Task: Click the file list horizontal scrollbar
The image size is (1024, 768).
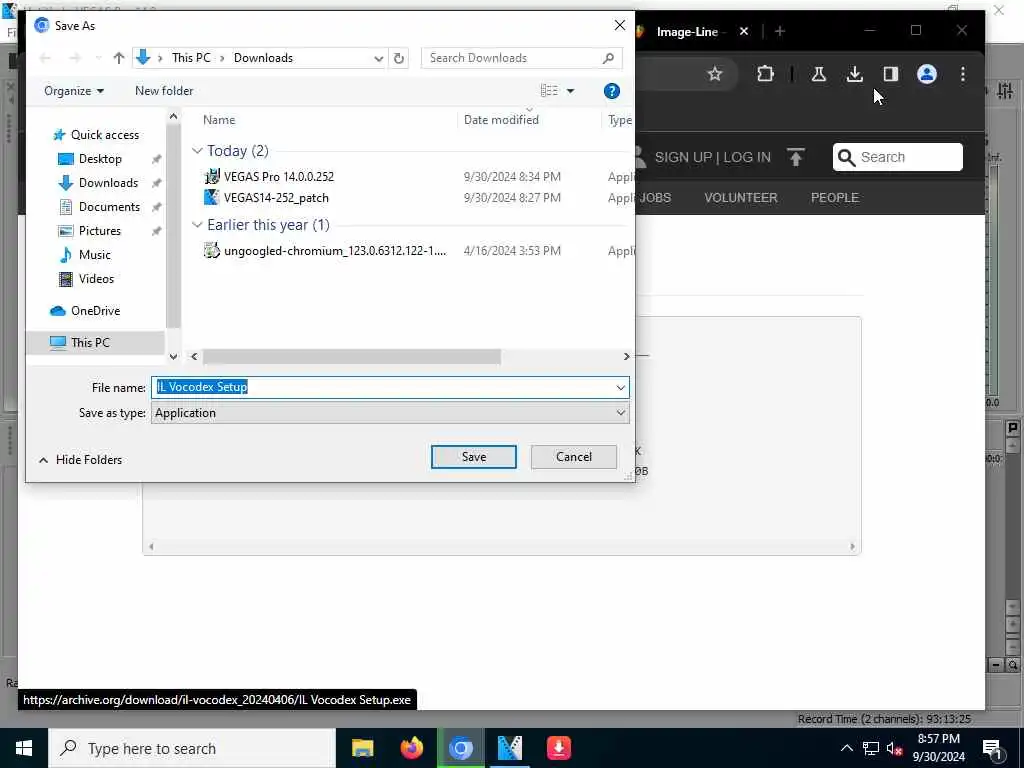Action: click(351, 357)
